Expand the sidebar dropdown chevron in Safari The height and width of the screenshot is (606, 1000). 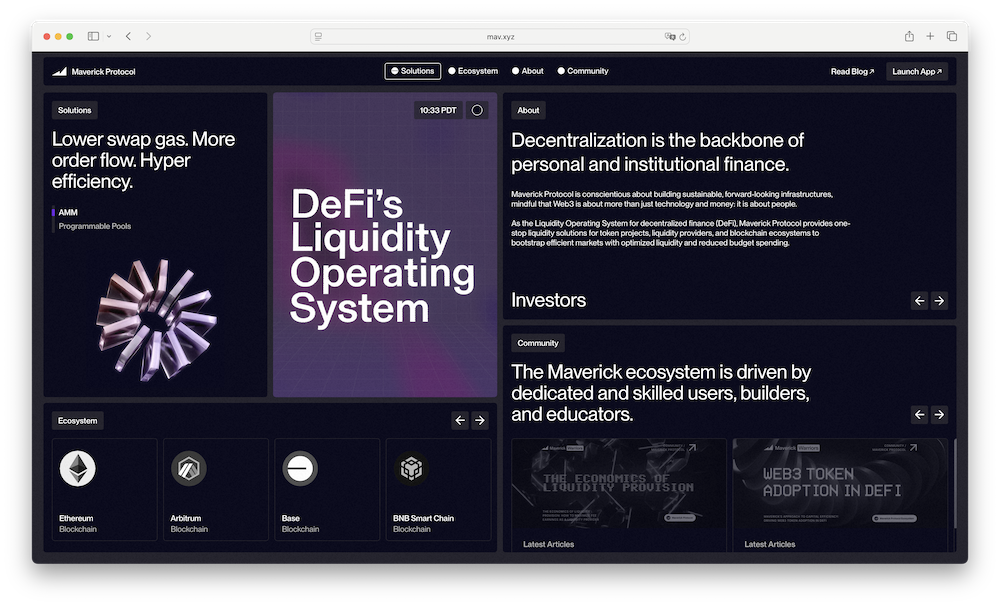109,36
